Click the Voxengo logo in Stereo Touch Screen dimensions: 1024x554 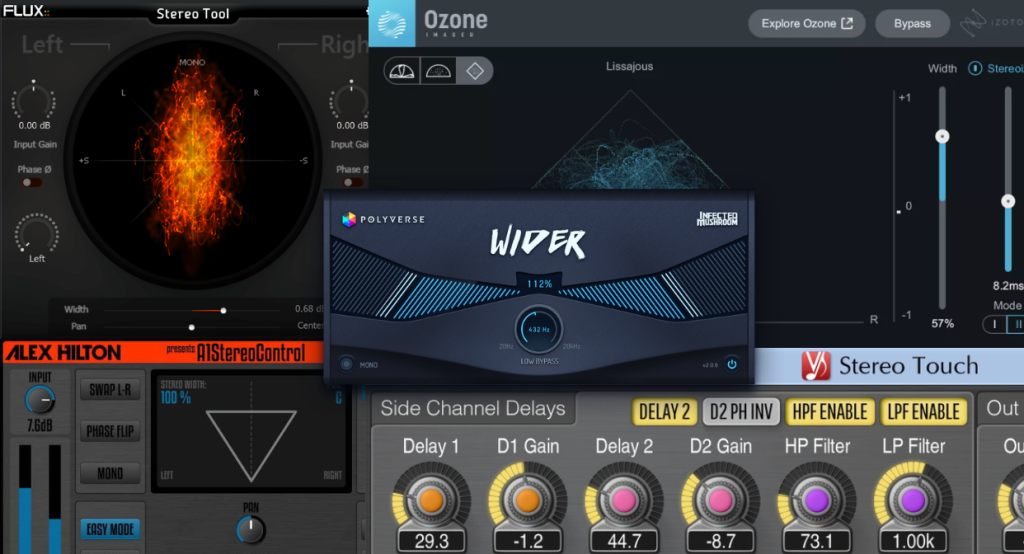(816, 365)
